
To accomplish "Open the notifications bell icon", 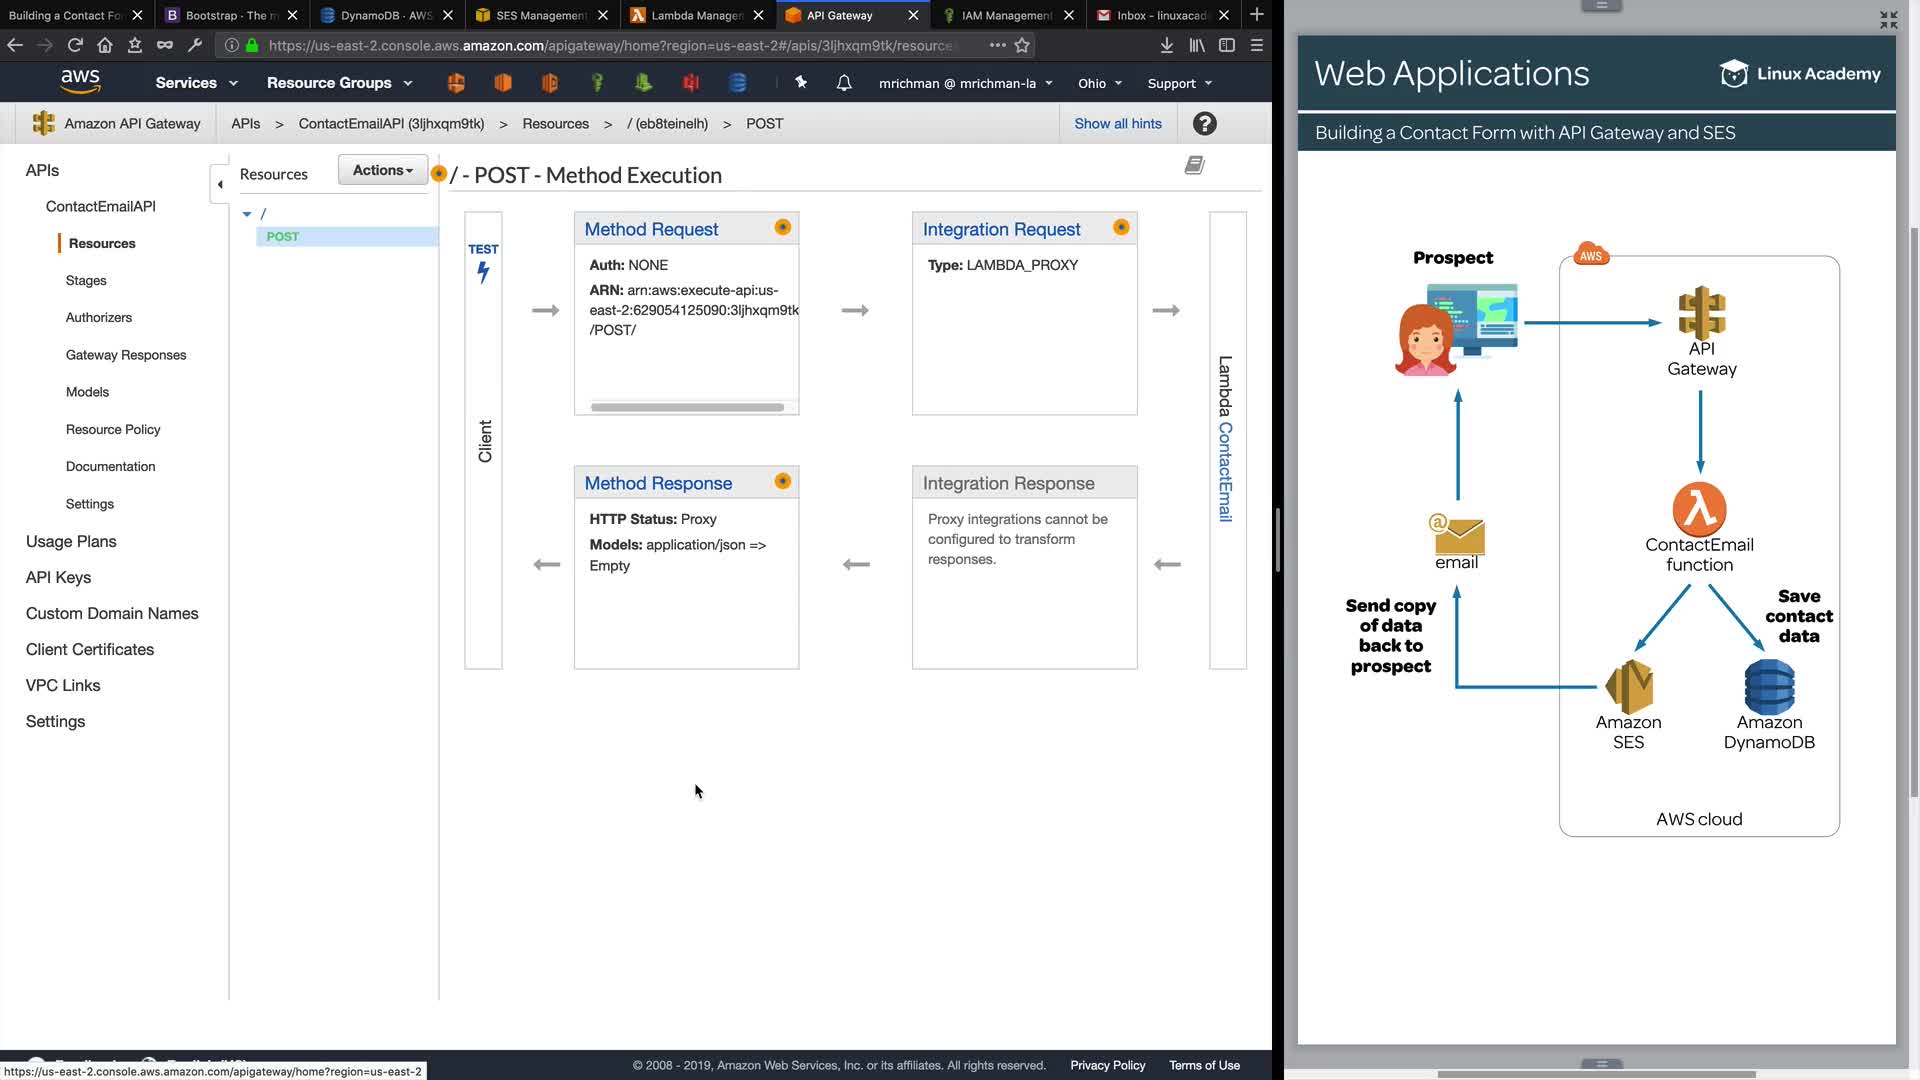I will [x=844, y=83].
